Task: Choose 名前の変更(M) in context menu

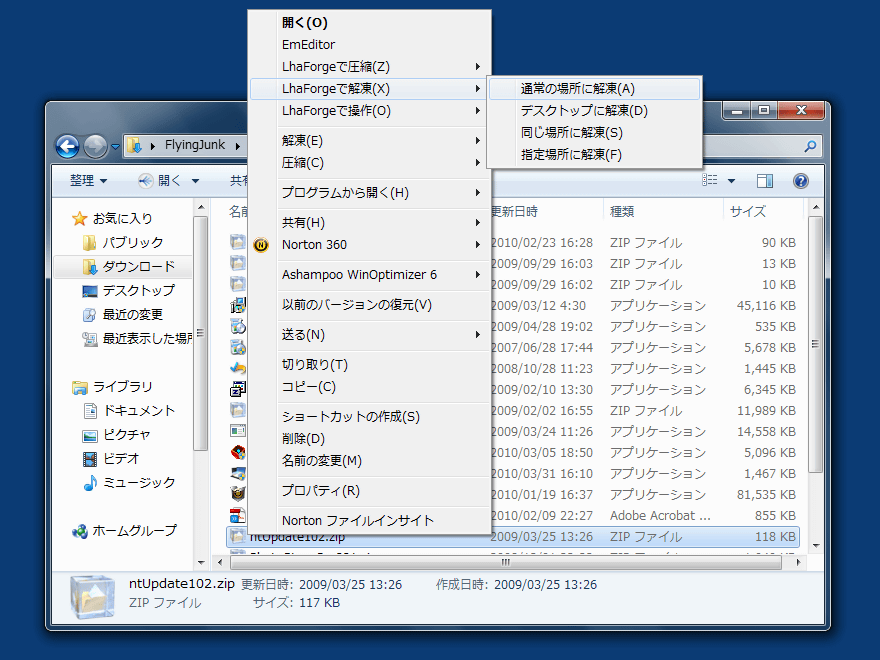Action: [370, 461]
